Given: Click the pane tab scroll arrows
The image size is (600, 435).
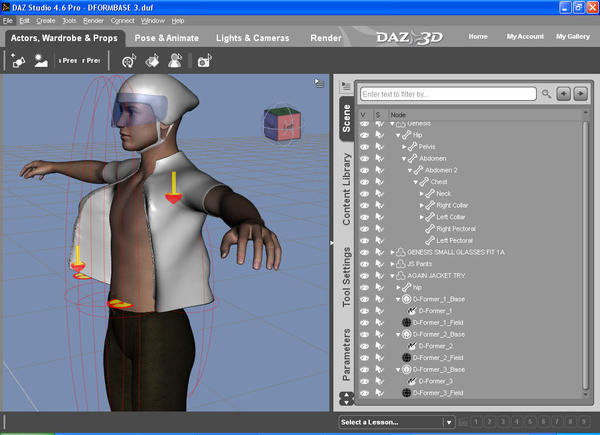Looking at the screenshot, I should tap(346, 399).
